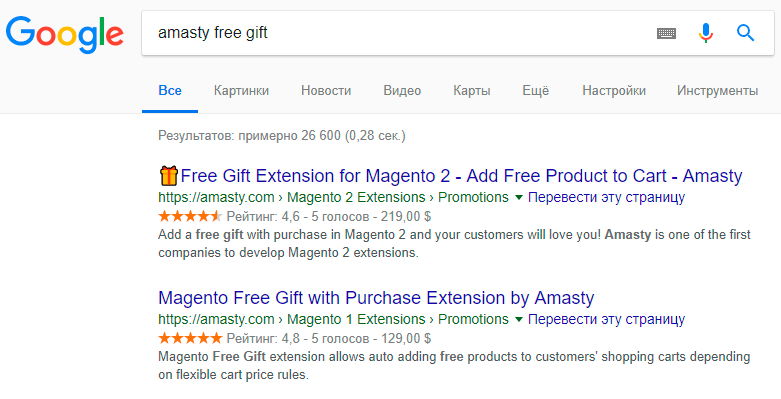Click first result's Перевести эту страницу link
Image resolution: width=781 pixels, height=399 pixels.
point(606,197)
